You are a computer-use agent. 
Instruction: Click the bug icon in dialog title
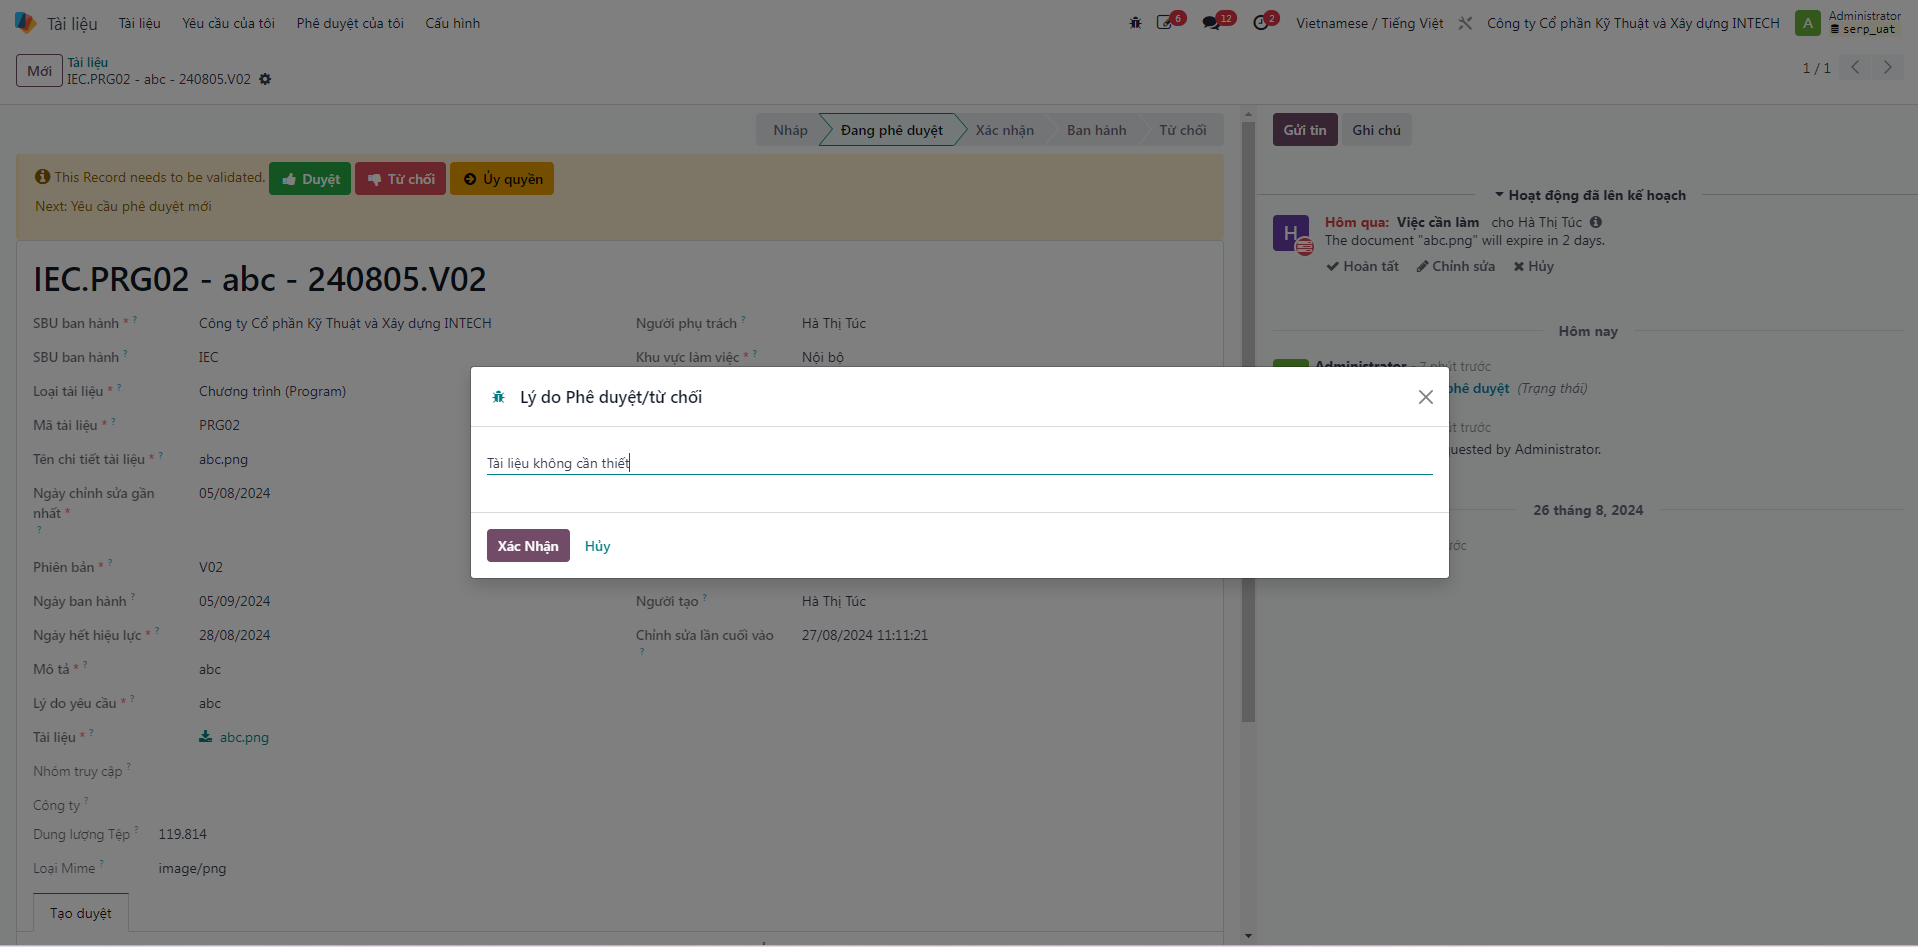(x=498, y=397)
